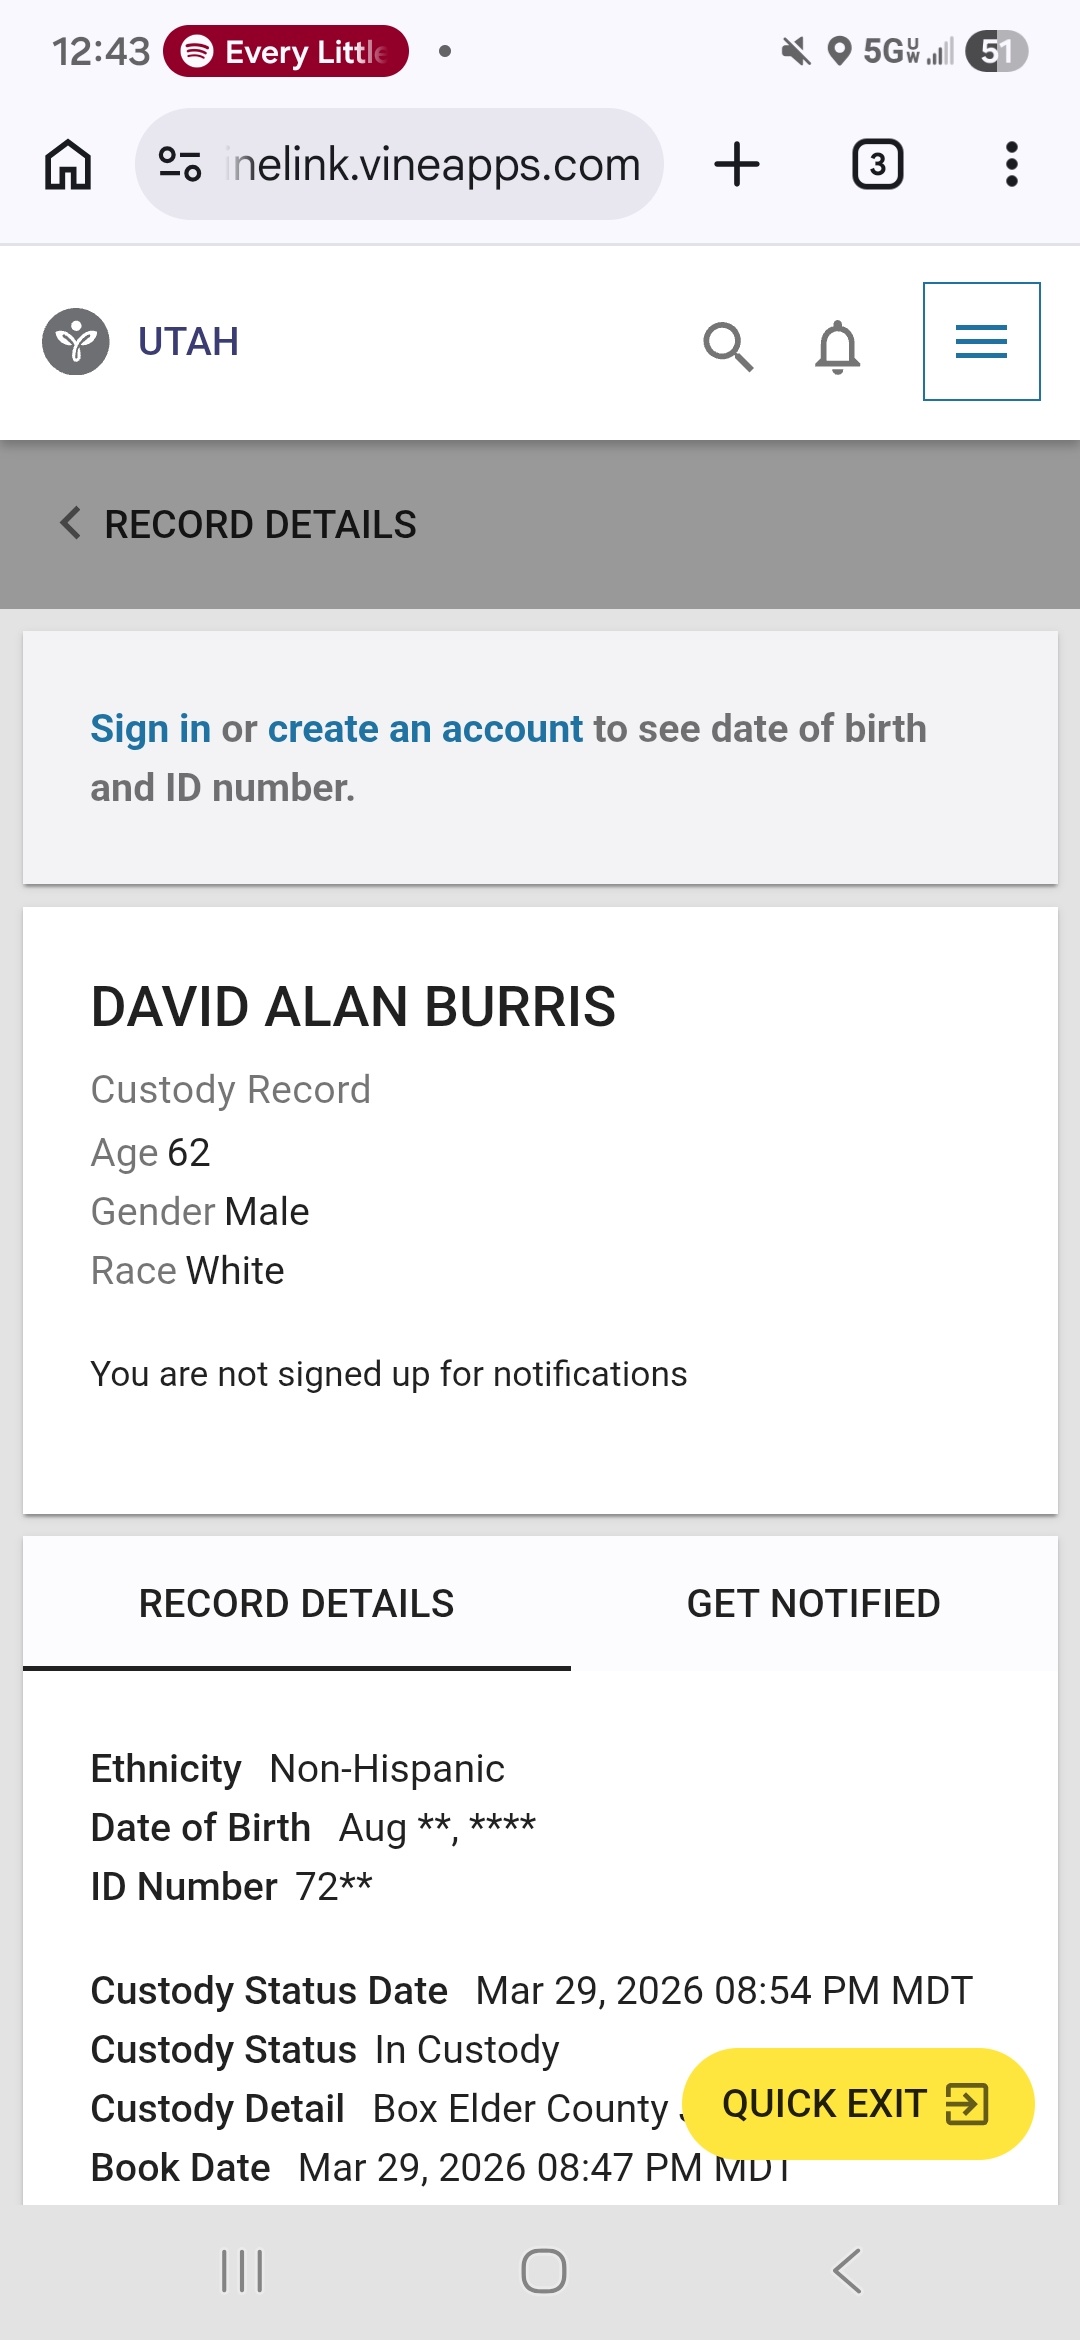Go back using the Record Details chevron
The height and width of the screenshot is (2340, 1080).
[70, 523]
